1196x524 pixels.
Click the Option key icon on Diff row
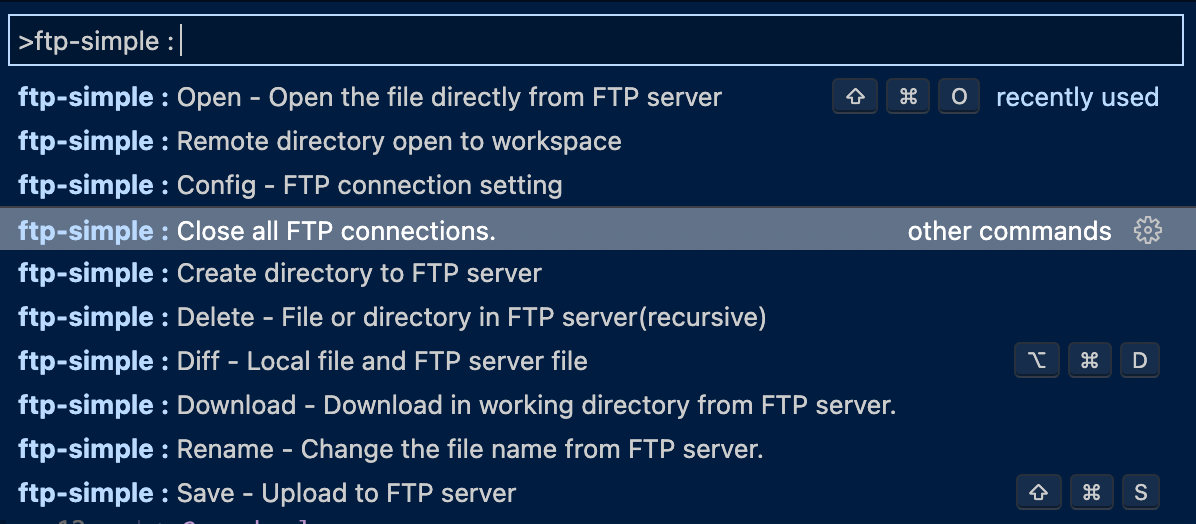point(1037,360)
